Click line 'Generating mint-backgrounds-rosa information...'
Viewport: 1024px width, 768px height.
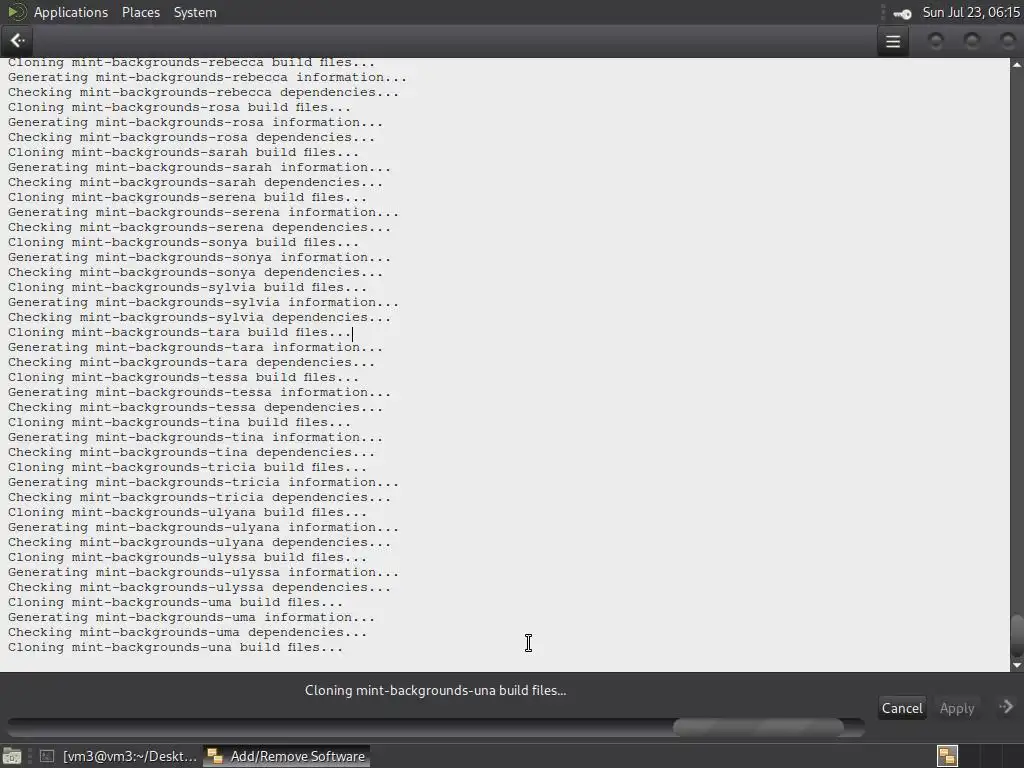tap(195, 123)
